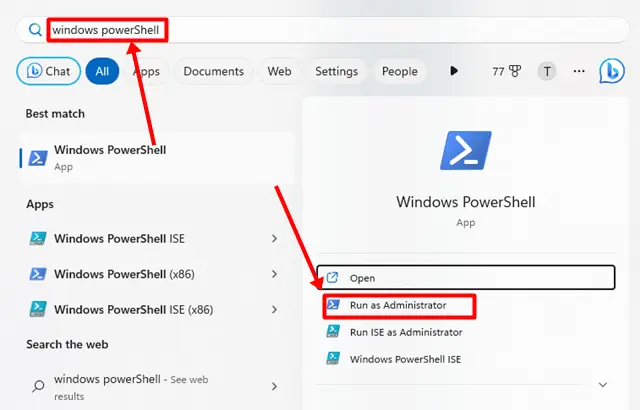Image resolution: width=640 pixels, height=410 pixels.
Task: Switch to the Apps filter tab
Action: (146, 71)
